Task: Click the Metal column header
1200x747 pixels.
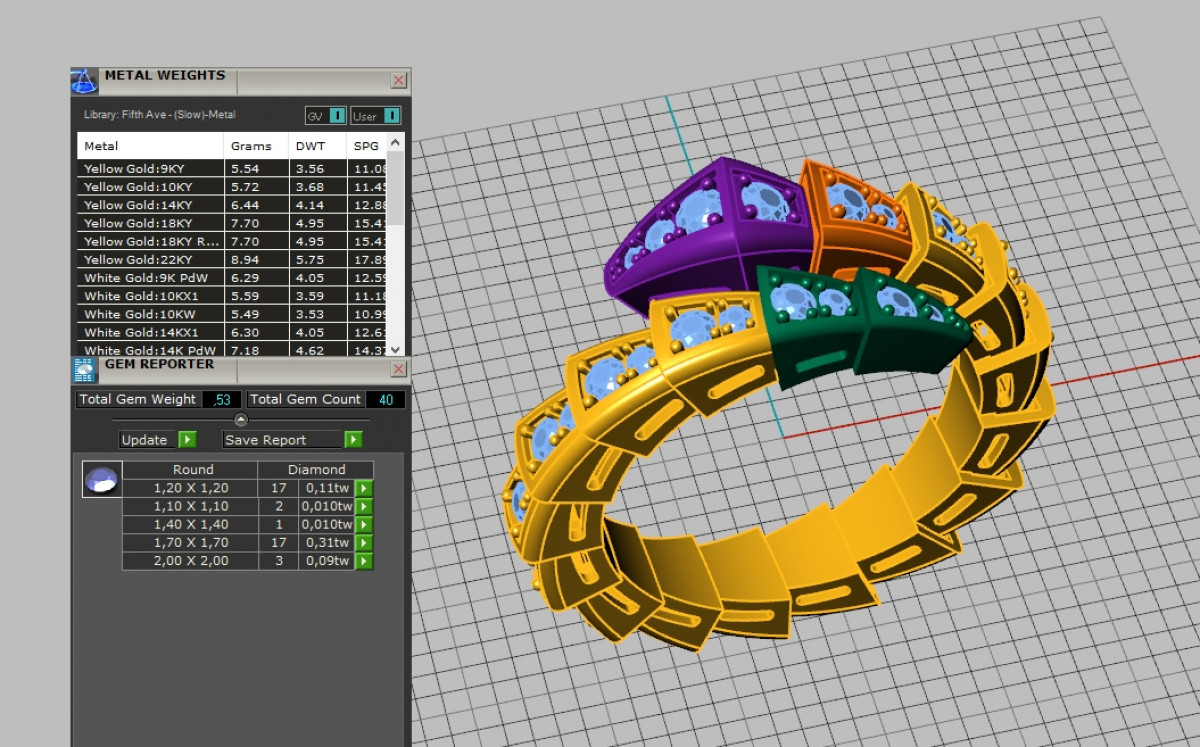Action: (x=101, y=146)
